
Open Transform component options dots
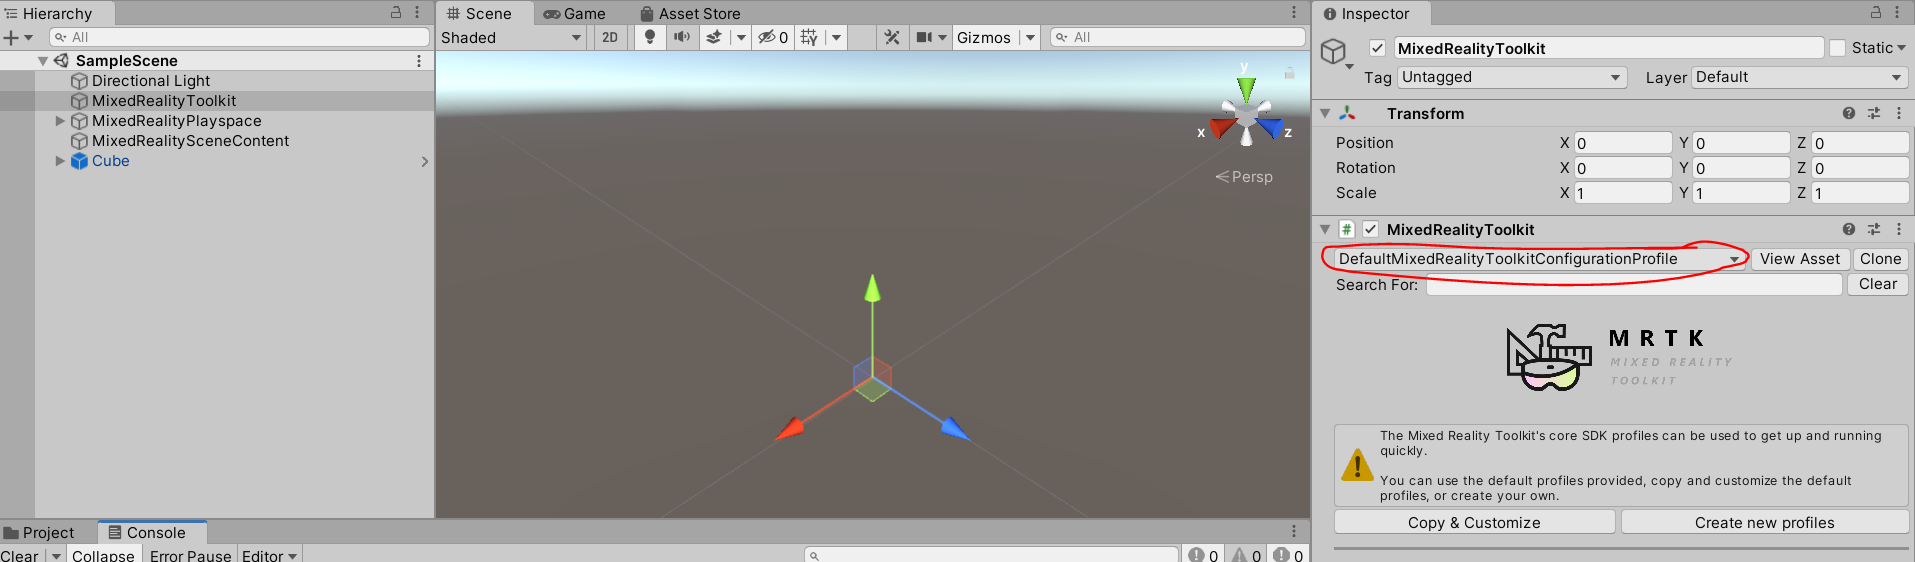(1899, 114)
